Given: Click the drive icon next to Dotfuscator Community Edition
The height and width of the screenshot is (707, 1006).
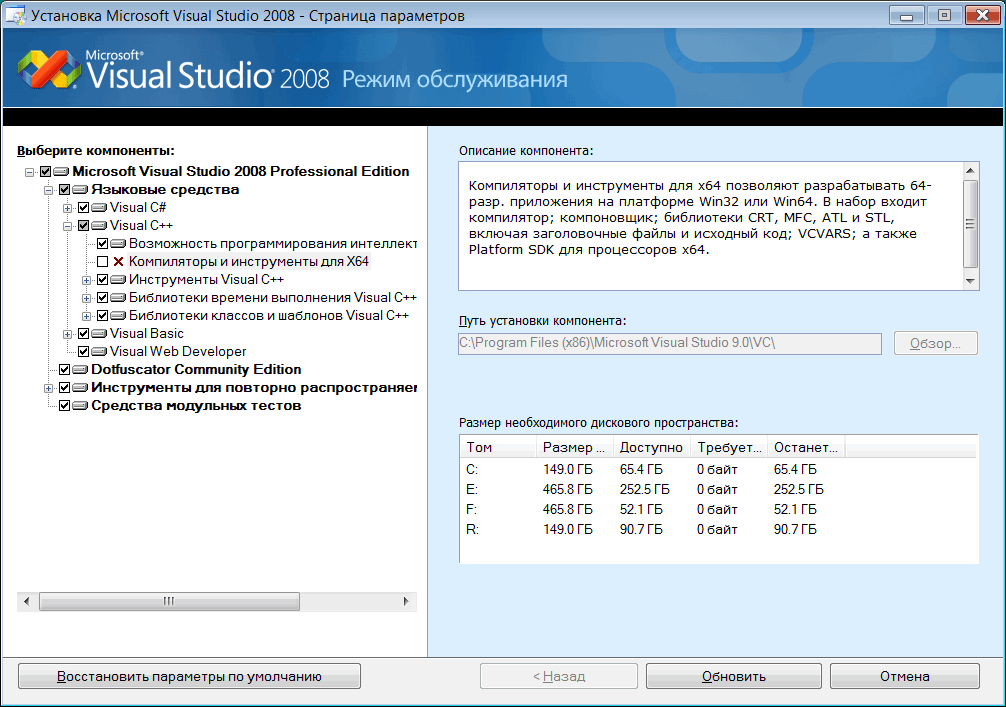Looking at the screenshot, I should coord(80,370).
